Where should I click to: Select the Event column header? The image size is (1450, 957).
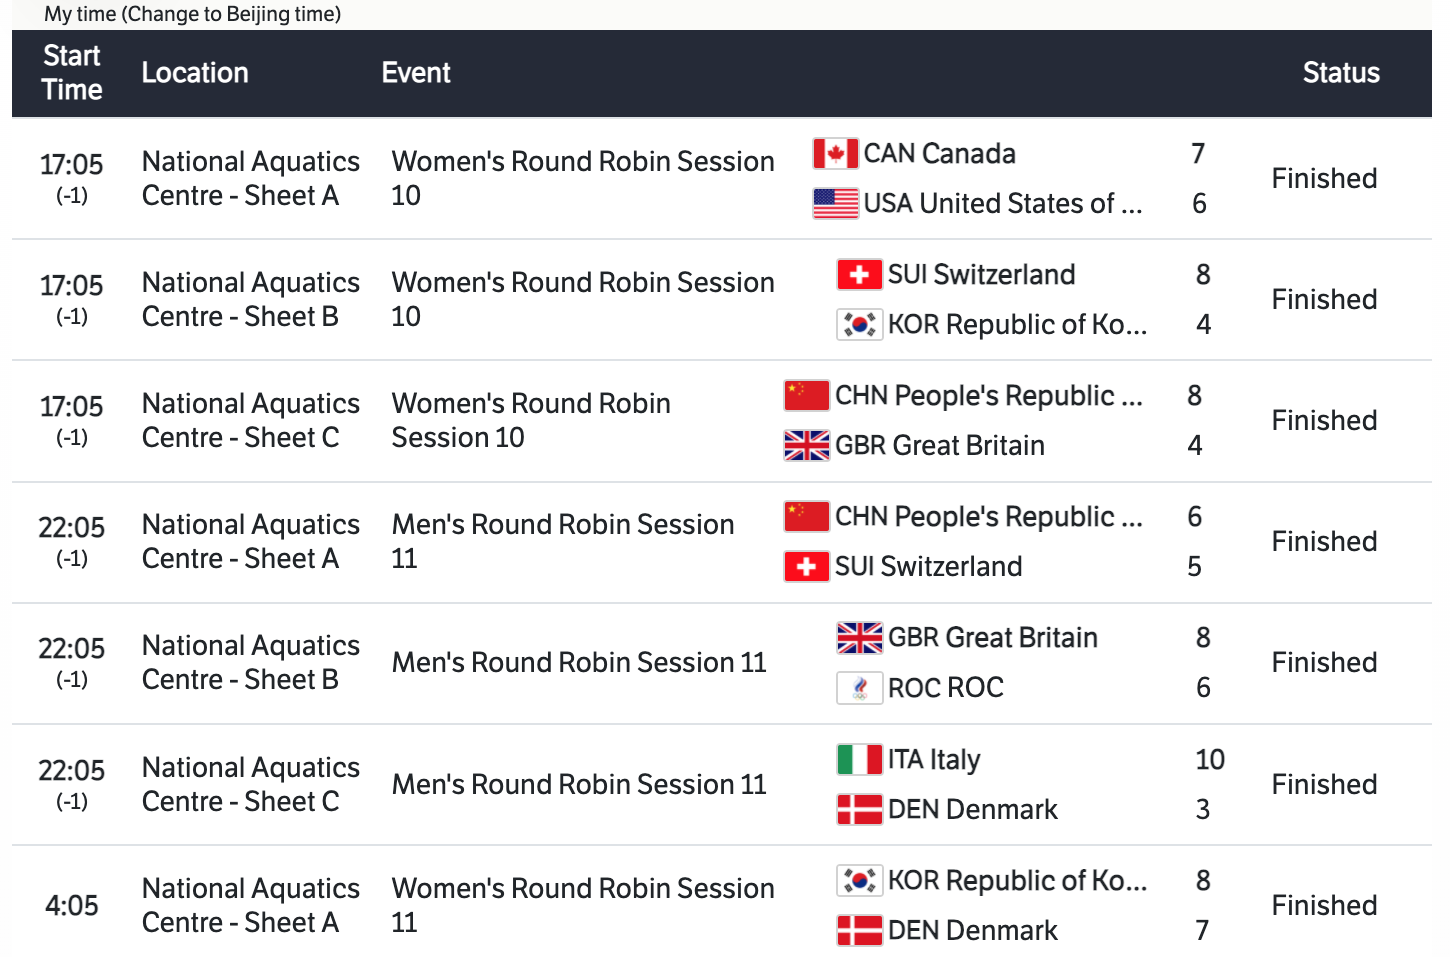[416, 73]
